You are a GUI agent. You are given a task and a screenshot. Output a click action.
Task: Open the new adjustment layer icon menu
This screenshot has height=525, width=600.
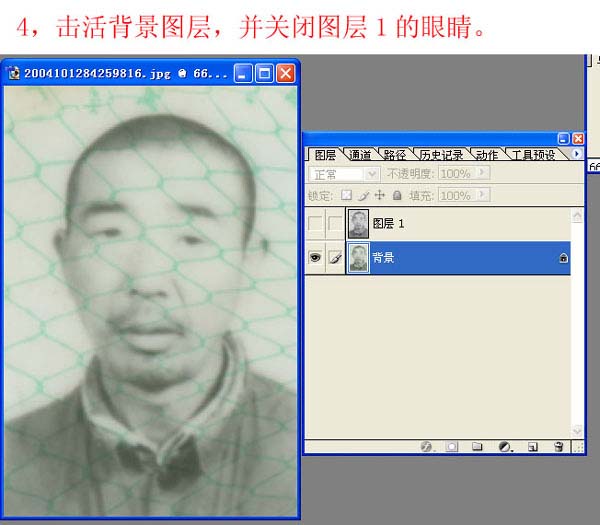coord(505,447)
